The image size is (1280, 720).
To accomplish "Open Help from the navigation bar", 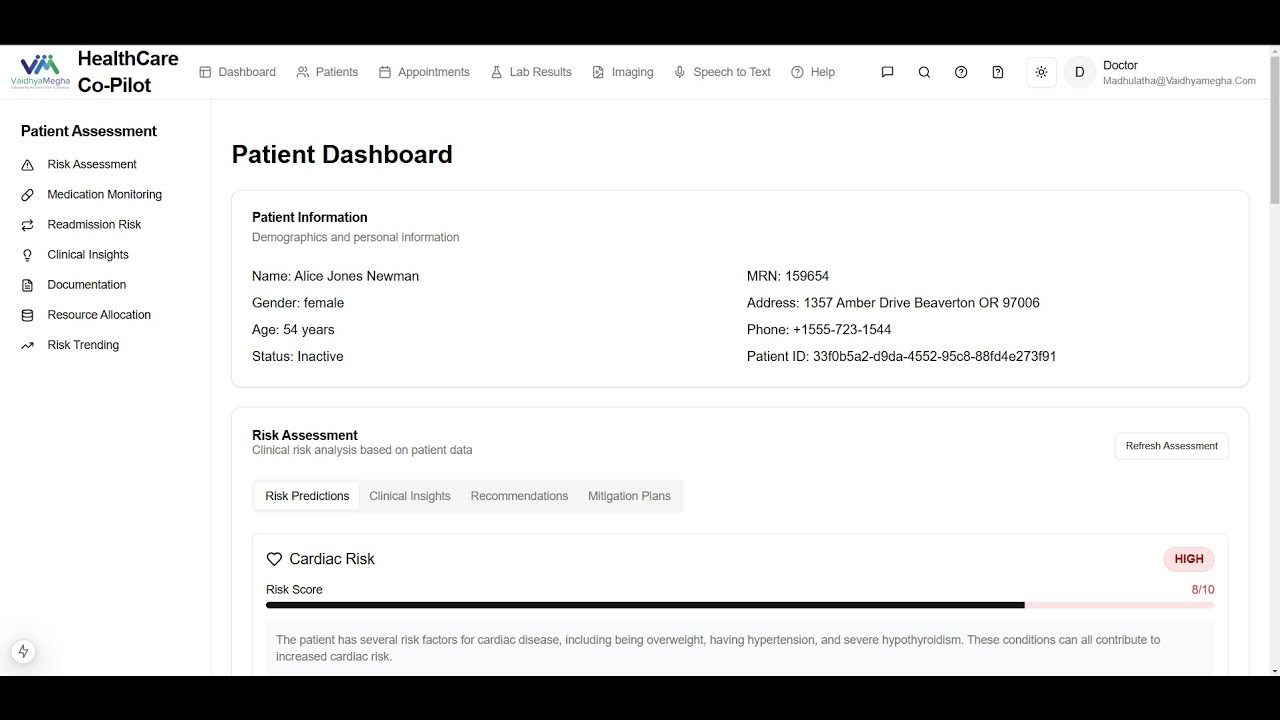I will (813, 72).
